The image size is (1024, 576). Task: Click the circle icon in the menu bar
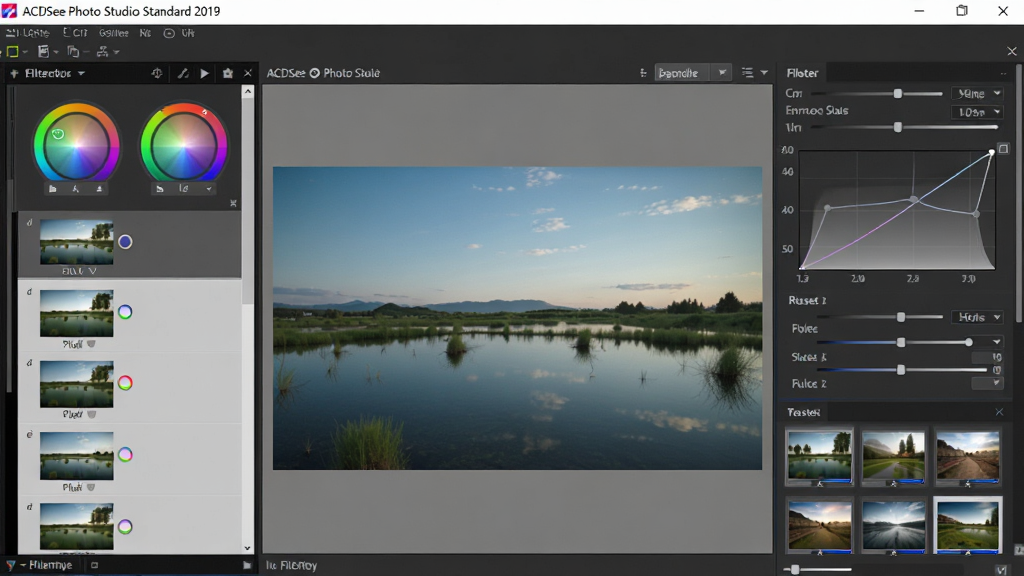(168, 33)
